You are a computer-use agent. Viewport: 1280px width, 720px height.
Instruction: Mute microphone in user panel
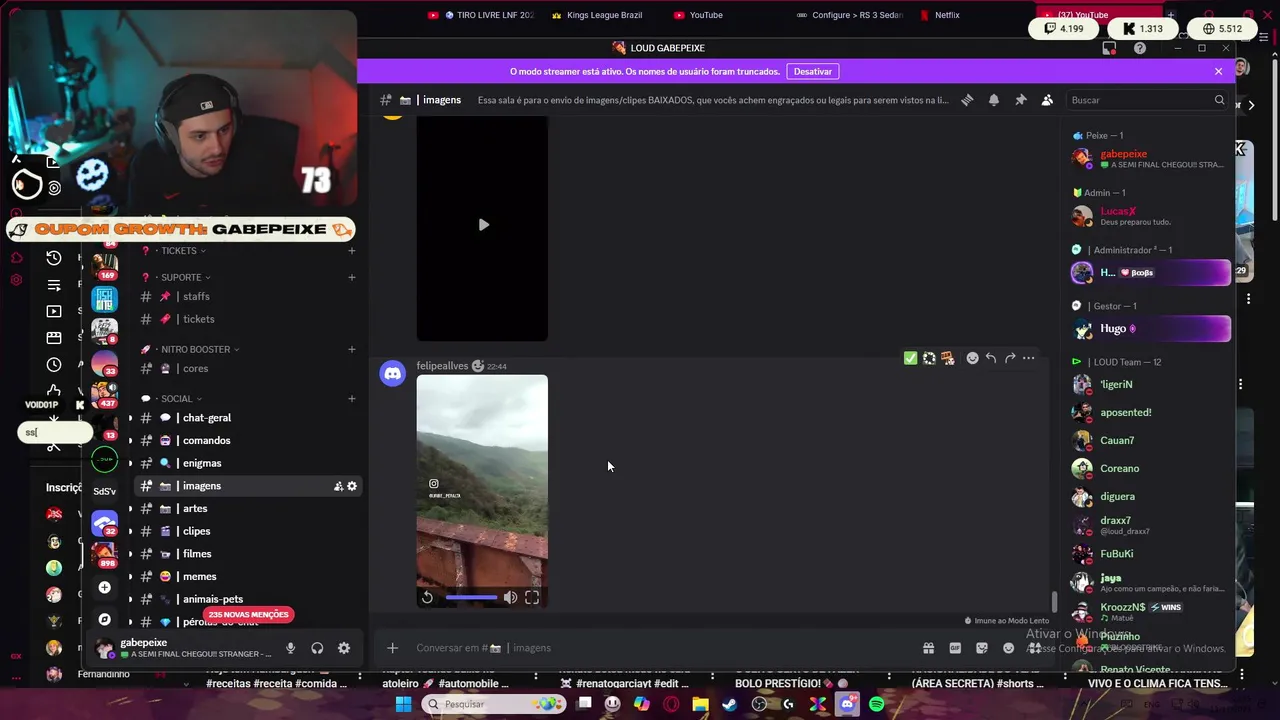[290, 648]
